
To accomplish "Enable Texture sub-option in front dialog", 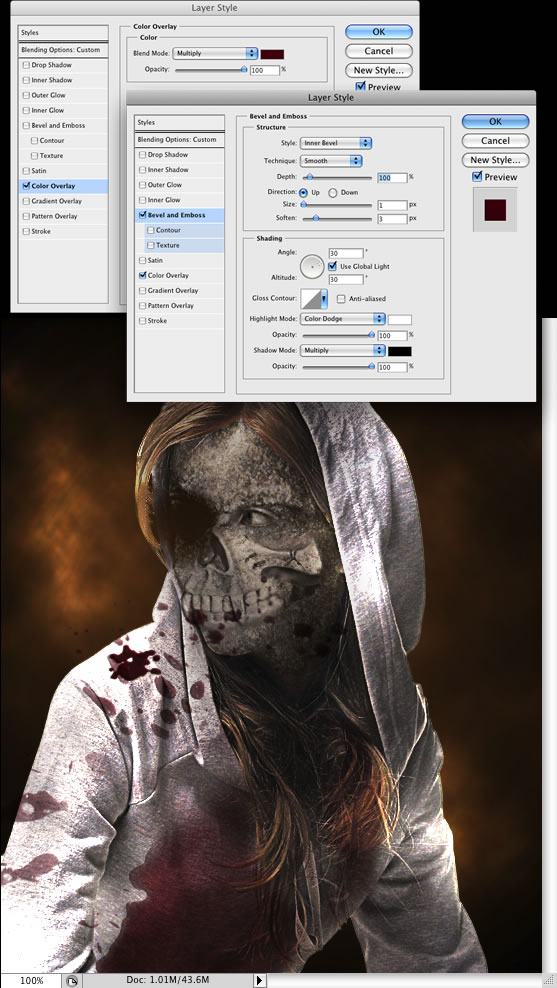I will (x=151, y=245).
